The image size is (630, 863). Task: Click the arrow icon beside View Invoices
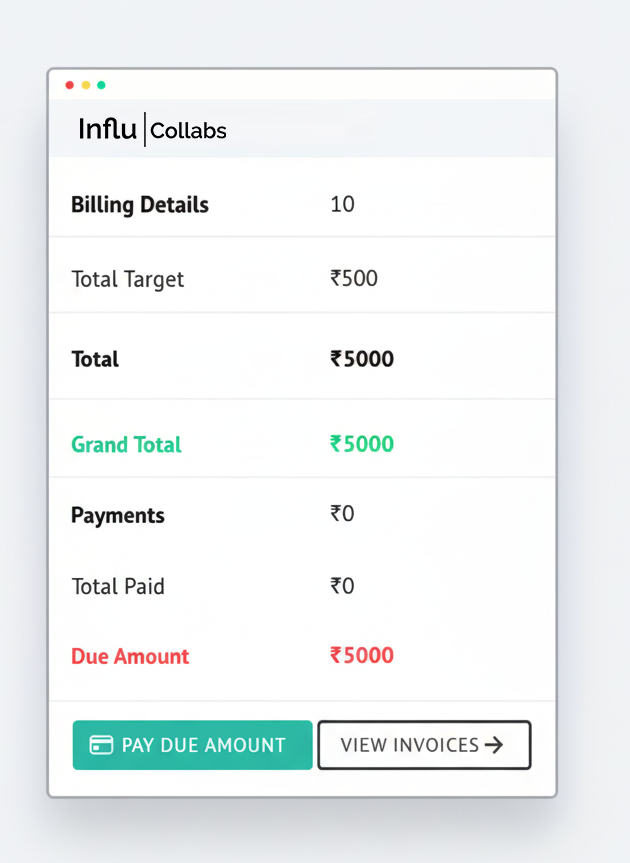coord(493,745)
